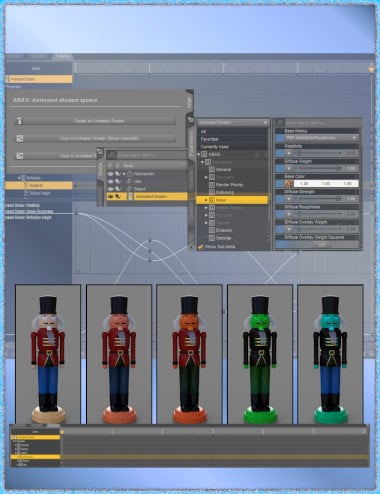
Task: Collapse the Base group expander arrow
Action: point(206,200)
